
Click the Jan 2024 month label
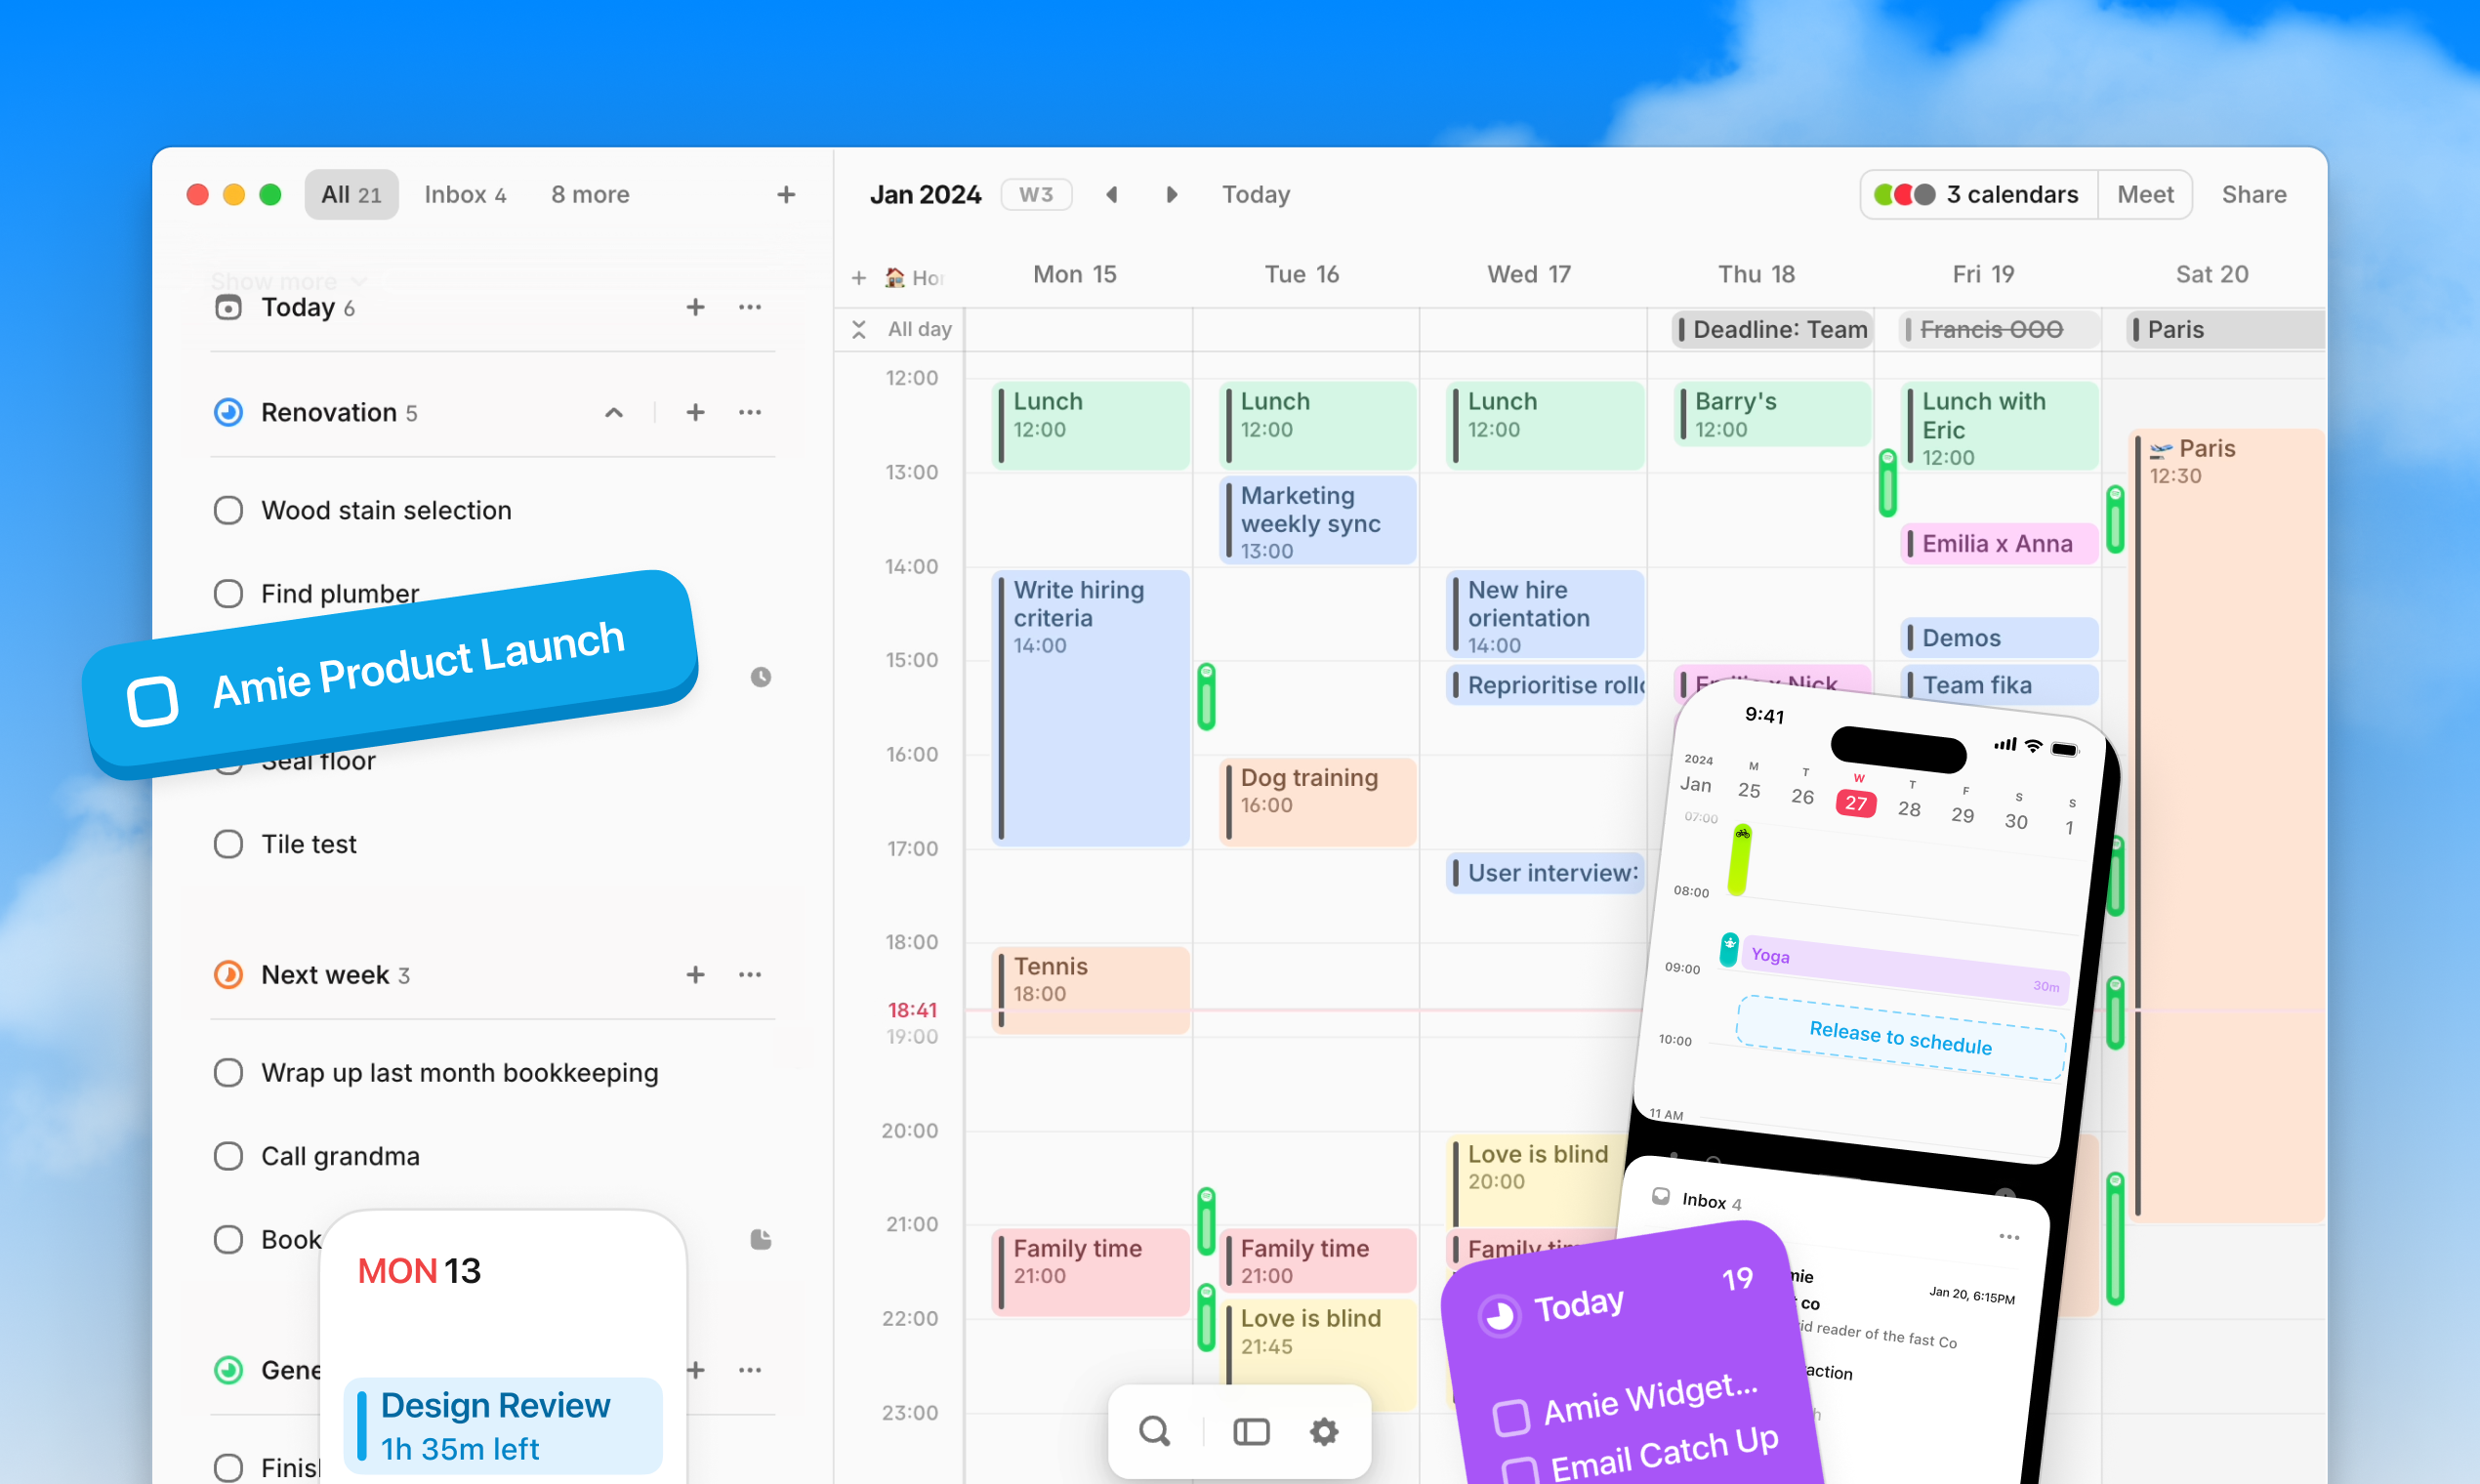click(x=926, y=194)
